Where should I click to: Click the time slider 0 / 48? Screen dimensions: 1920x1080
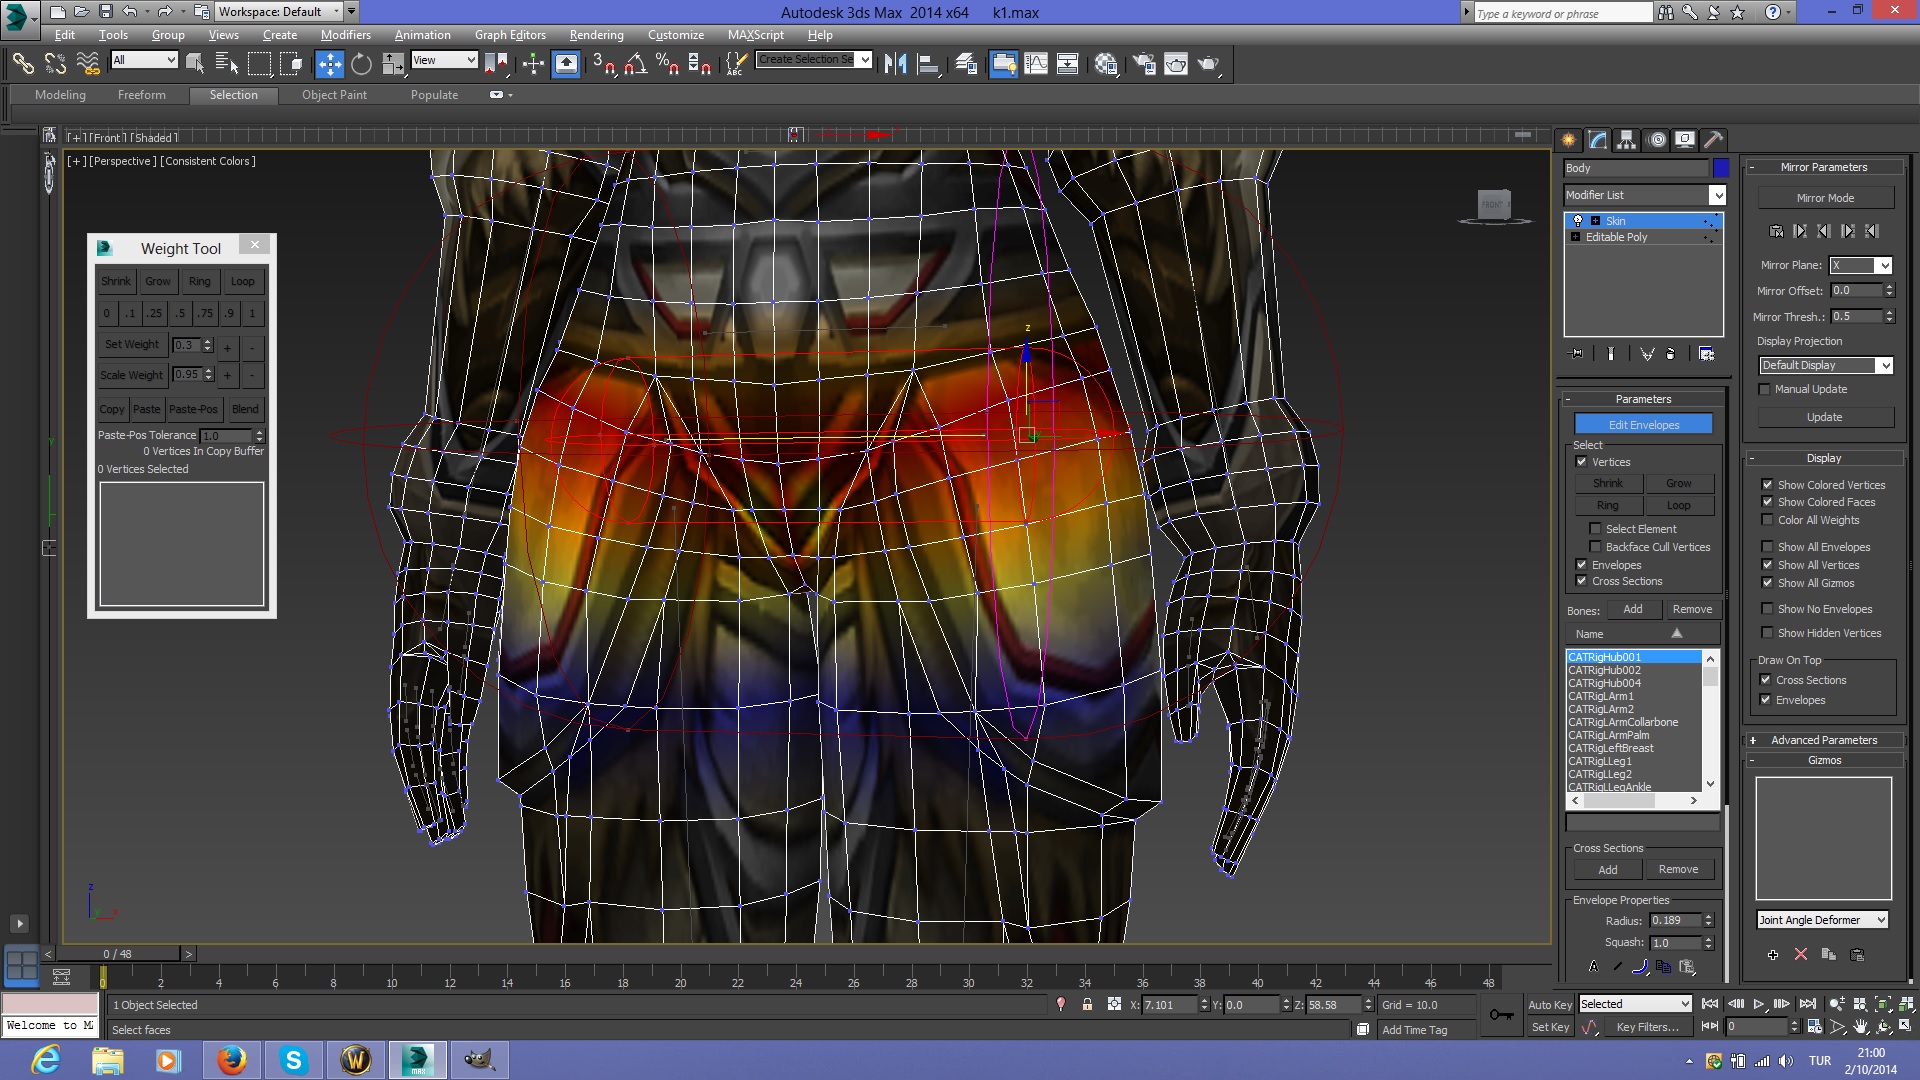tap(118, 954)
